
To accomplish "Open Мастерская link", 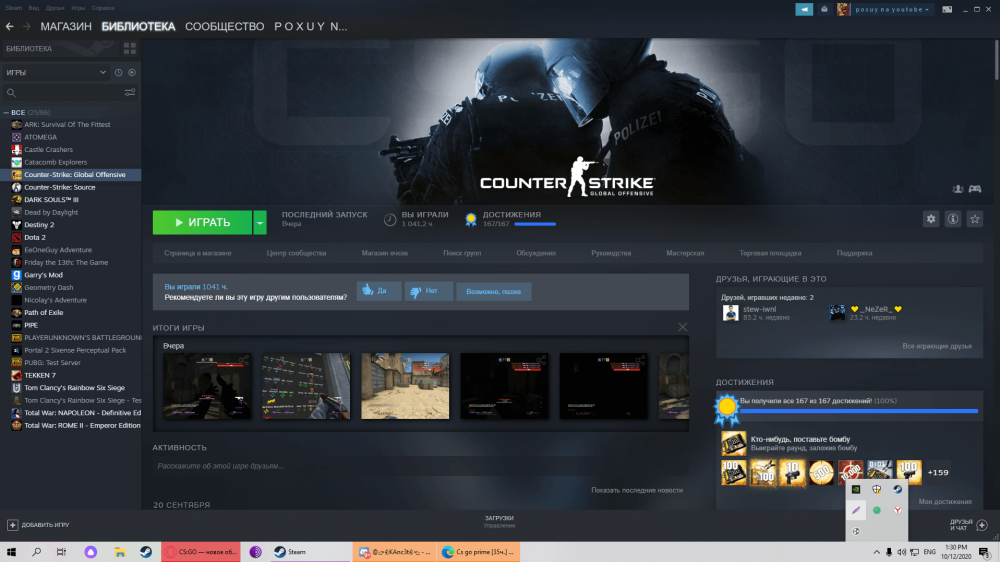I will (685, 253).
